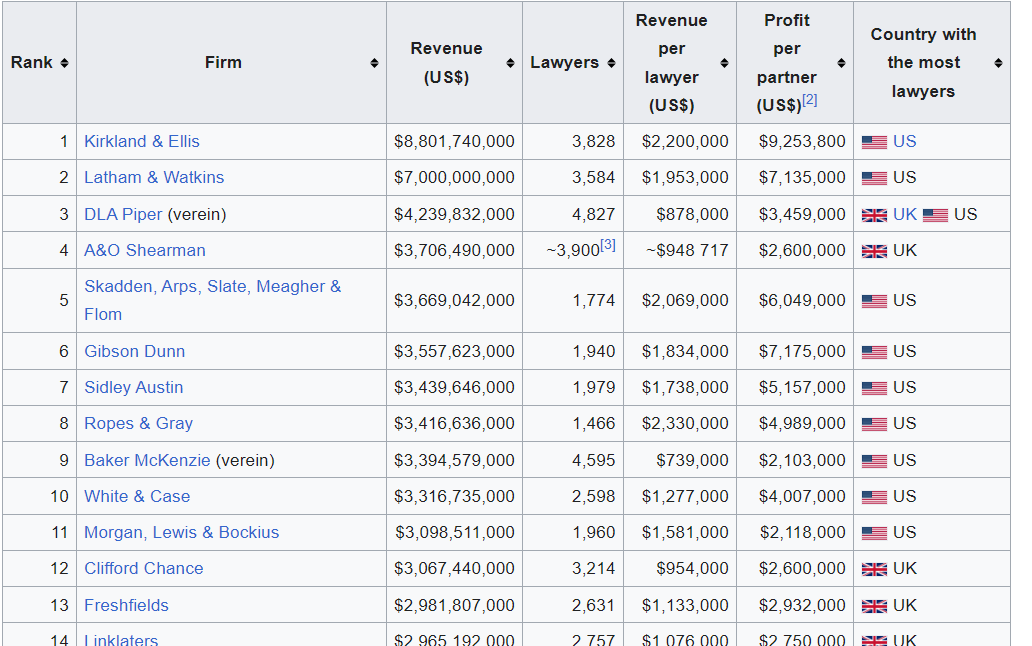Click US flag in Baker McKenzie row
The image size is (1032, 646).
tap(874, 461)
